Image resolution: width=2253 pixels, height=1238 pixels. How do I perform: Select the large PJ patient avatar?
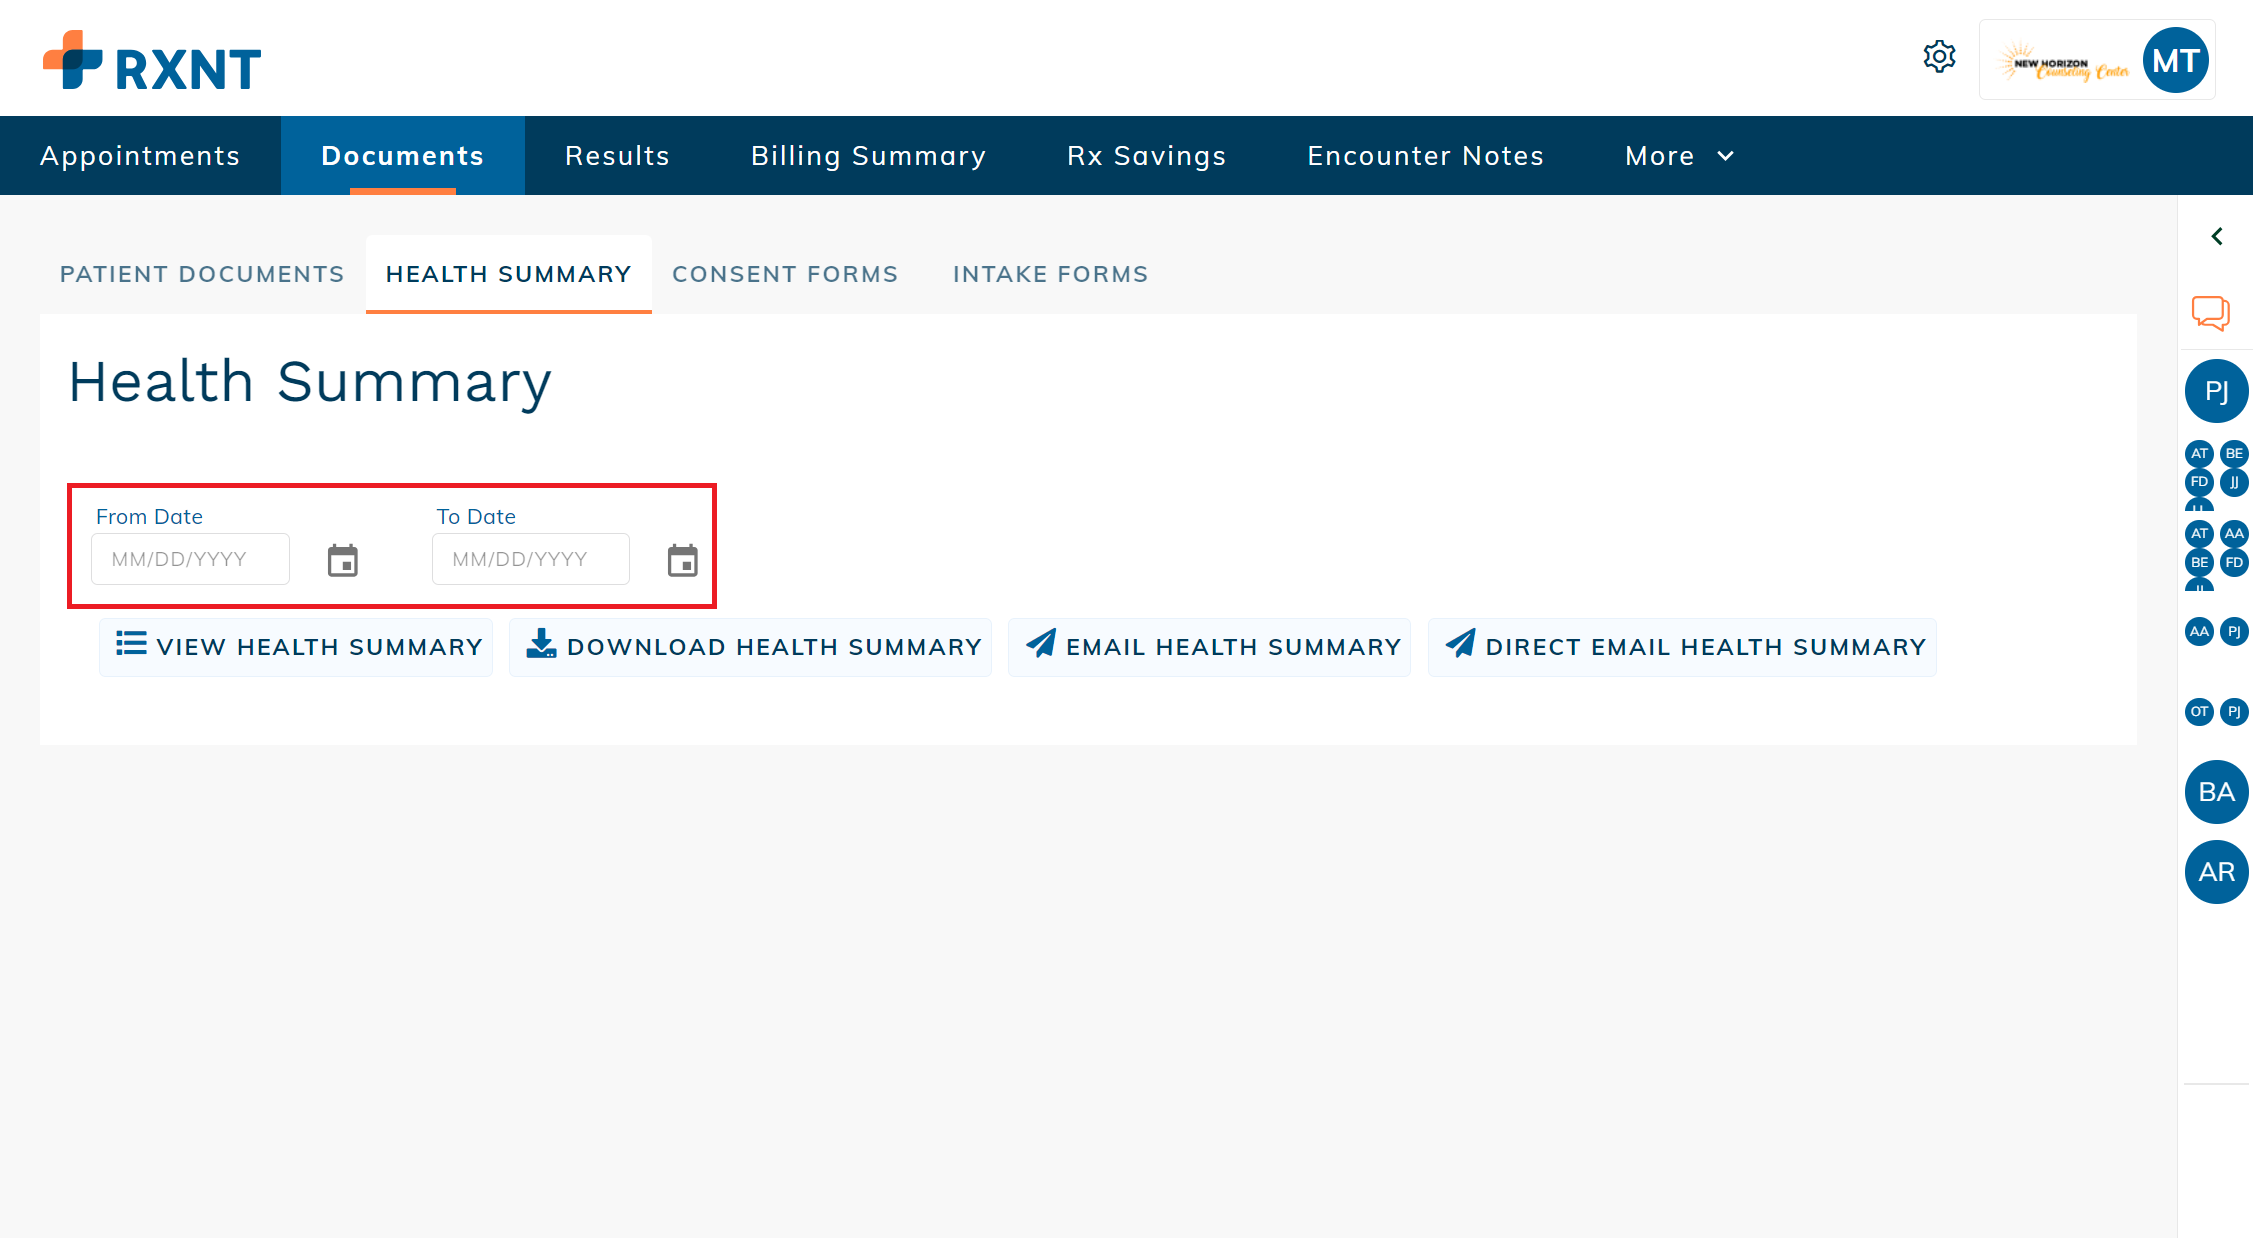pyautogui.click(x=2216, y=391)
